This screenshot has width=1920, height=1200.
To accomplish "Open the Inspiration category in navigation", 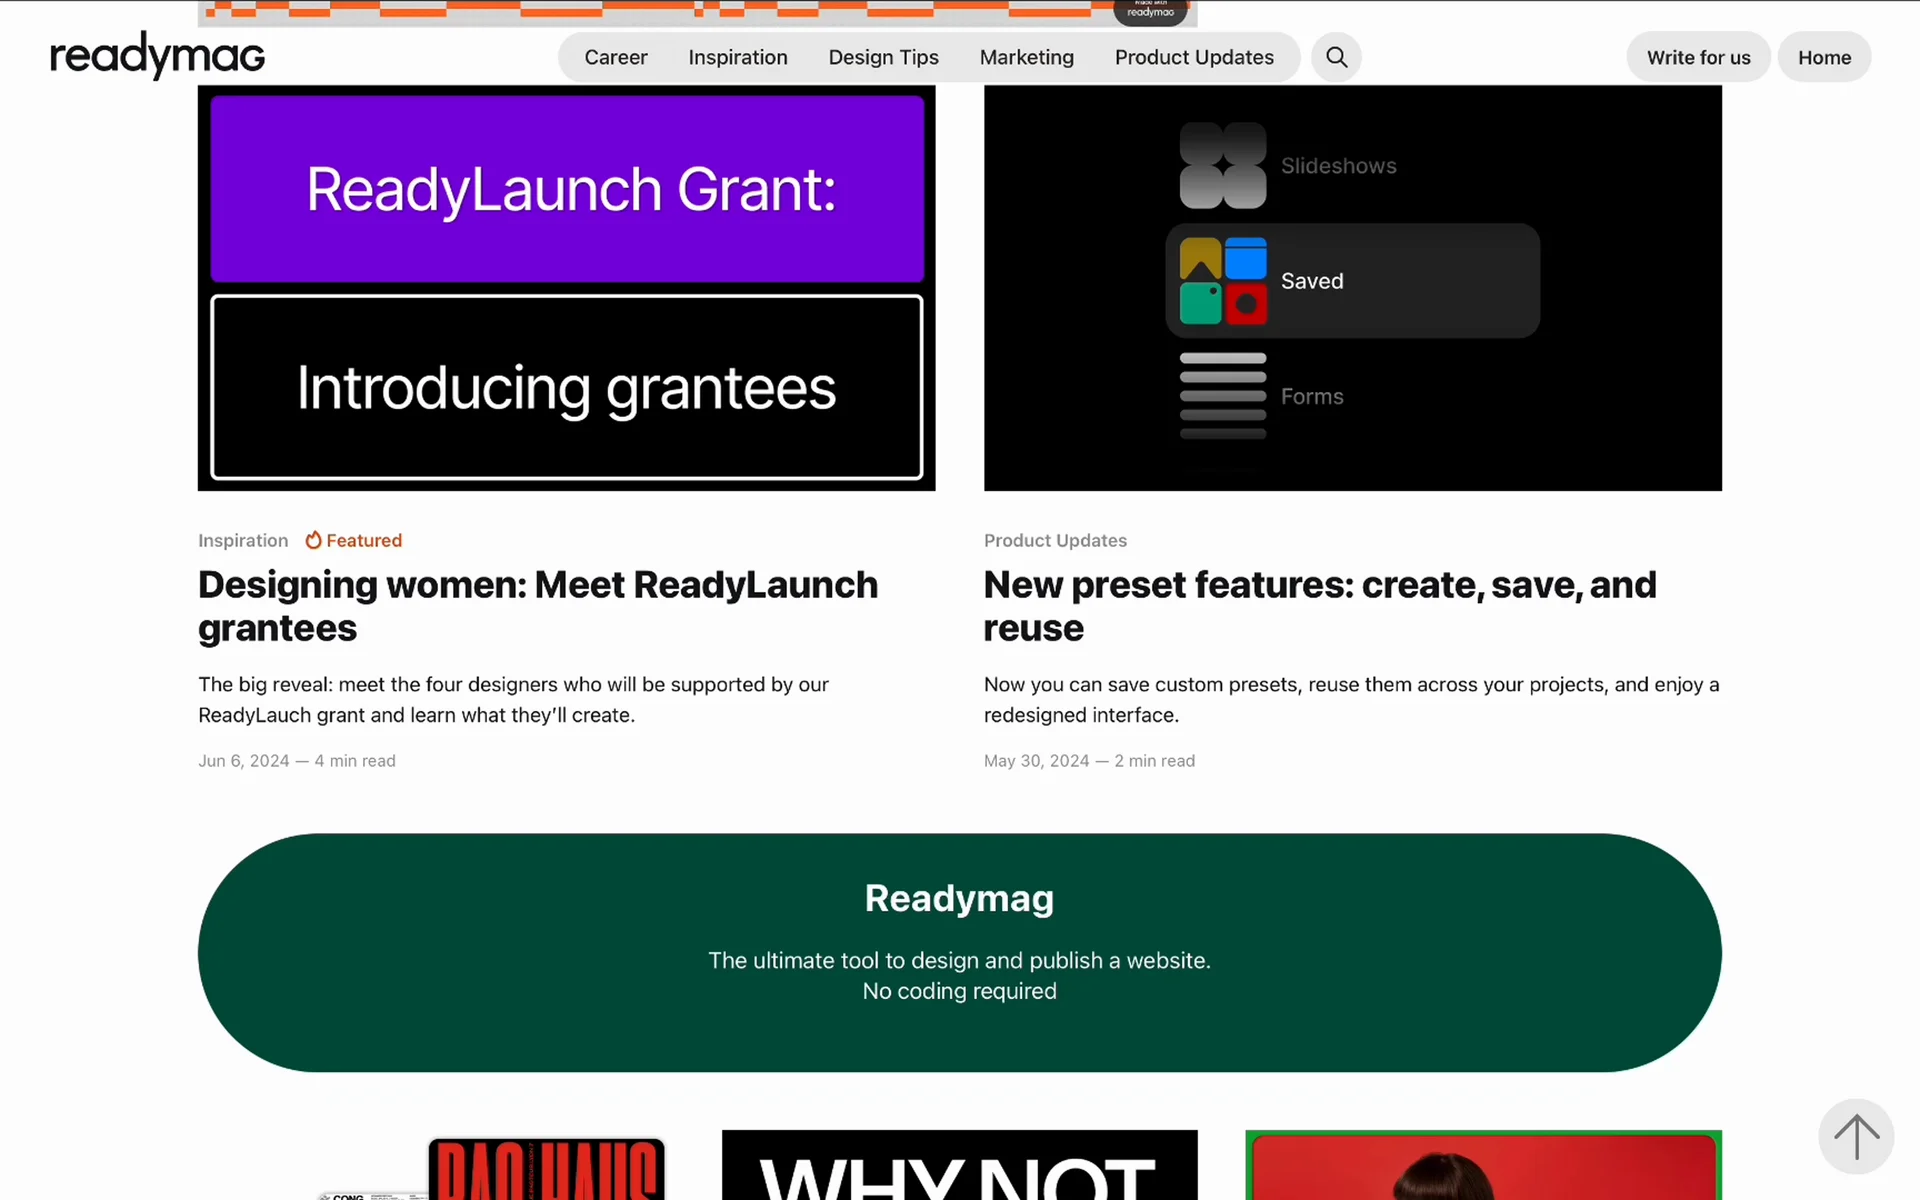I will click(x=738, y=57).
